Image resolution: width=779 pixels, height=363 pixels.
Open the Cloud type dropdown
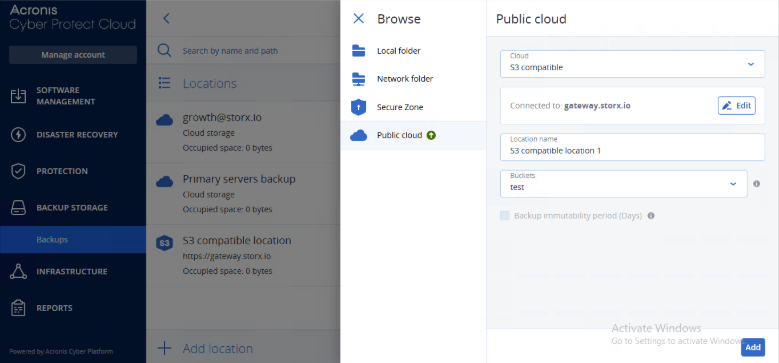click(632, 64)
